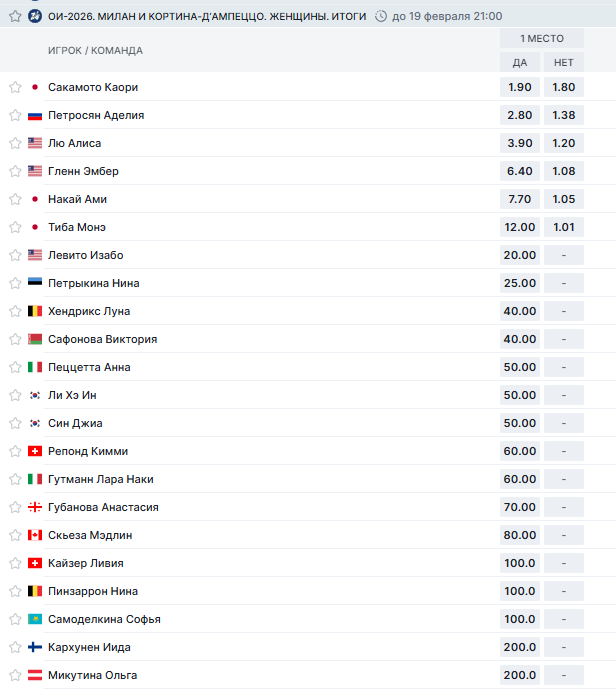The height and width of the screenshot is (690, 616).
Task: Toggle the favorite star for Микутина Ольга
Action: pyautogui.click(x=15, y=675)
